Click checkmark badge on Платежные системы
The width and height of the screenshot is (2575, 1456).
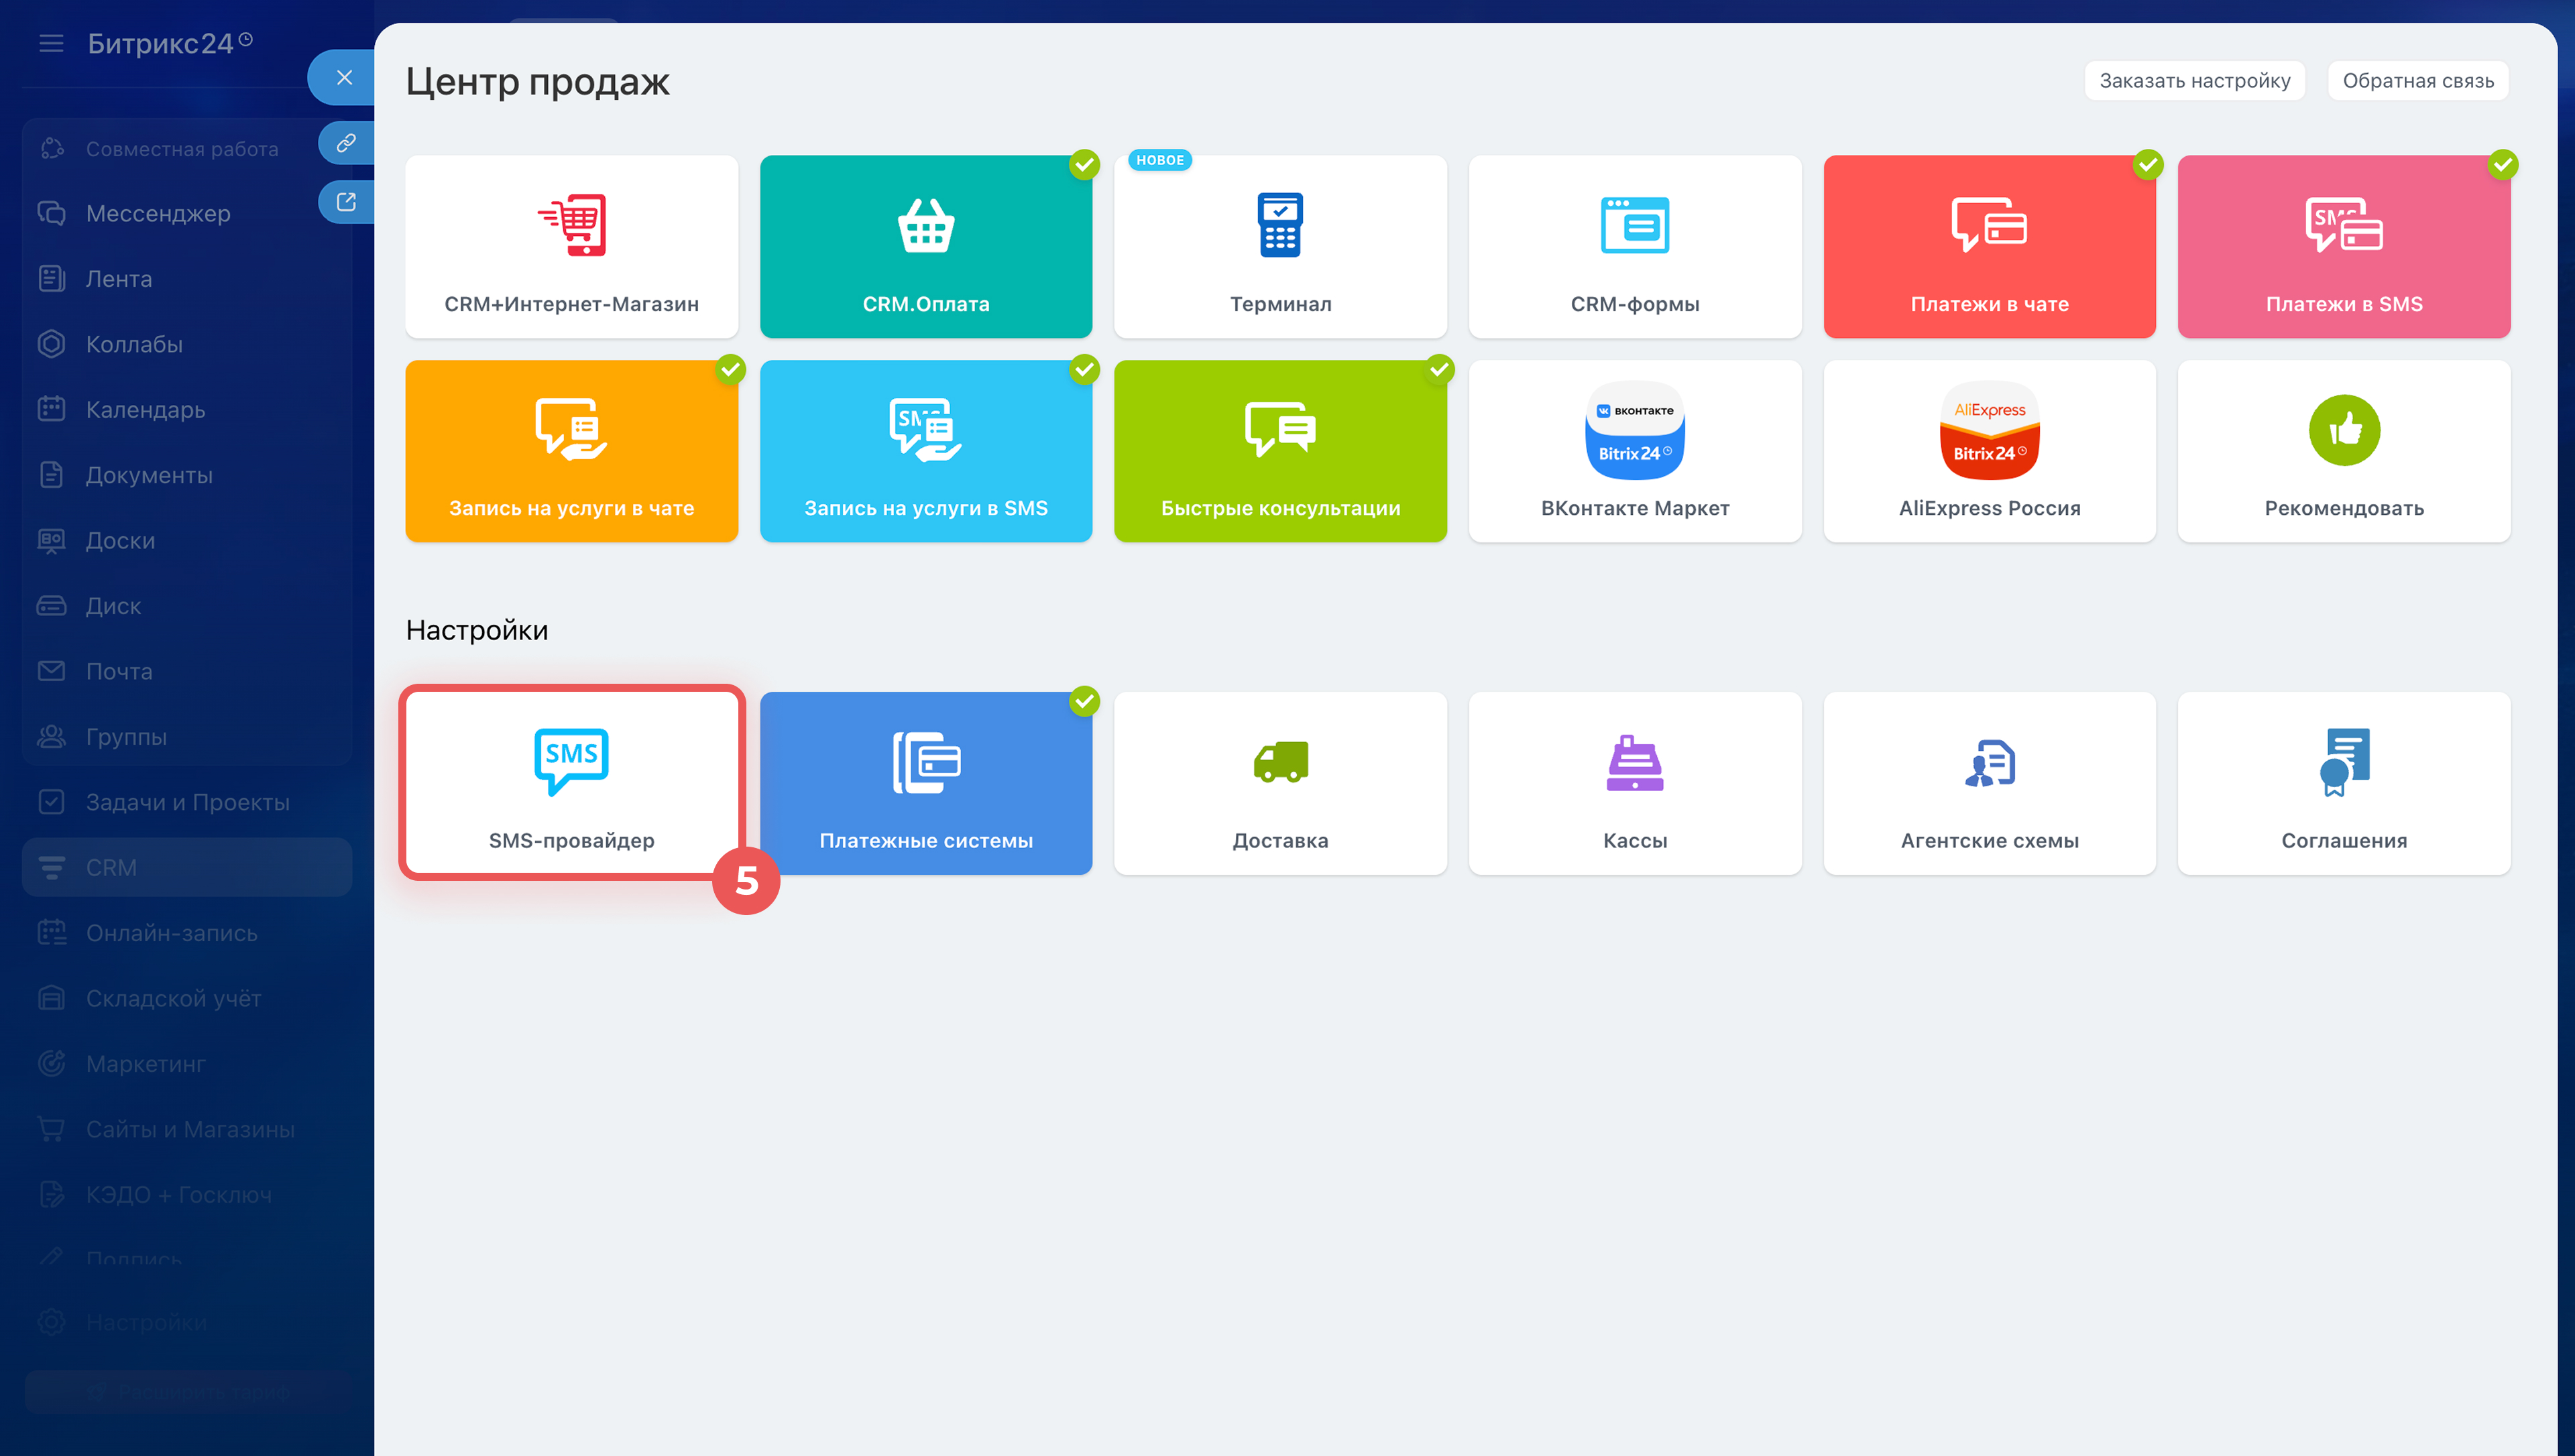1084,701
